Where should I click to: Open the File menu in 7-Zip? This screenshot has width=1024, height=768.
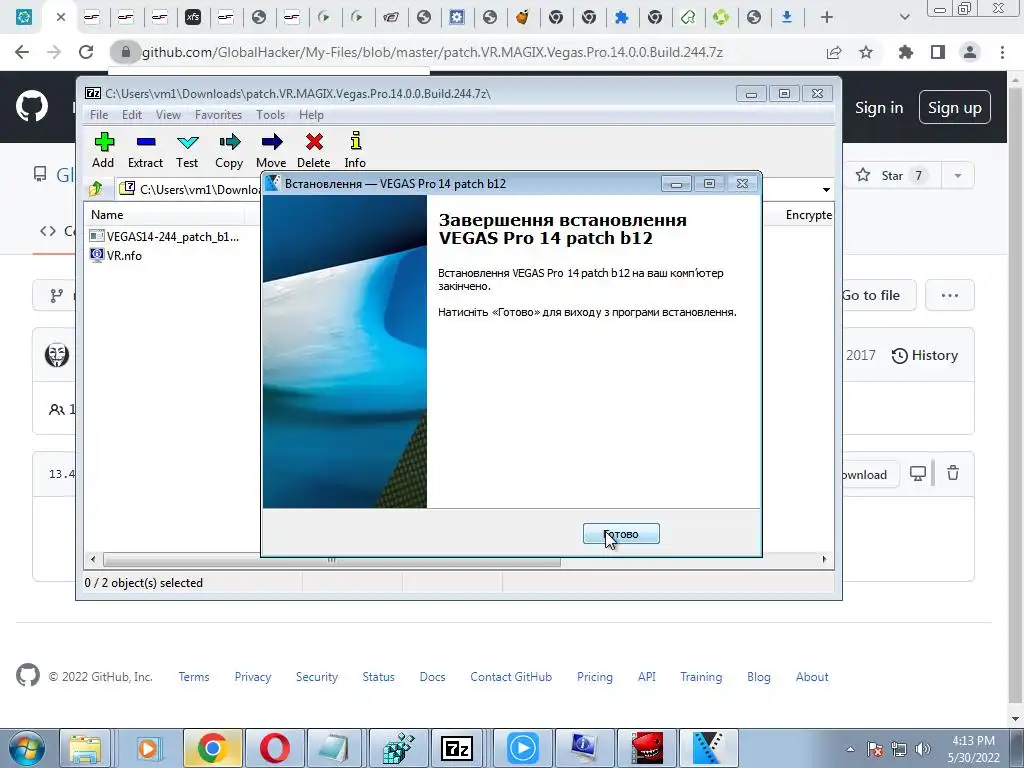99,115
